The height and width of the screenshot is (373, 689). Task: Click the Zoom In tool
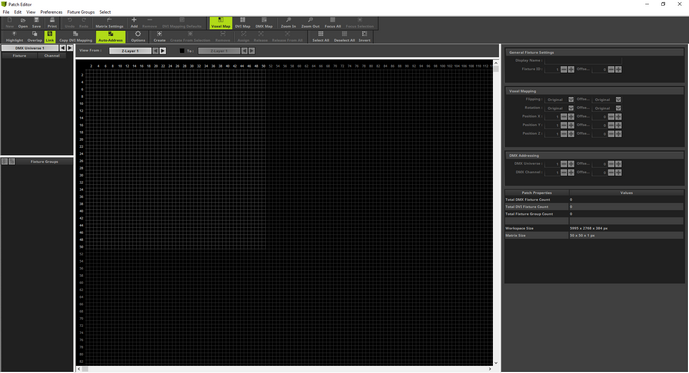coord(288,23)
